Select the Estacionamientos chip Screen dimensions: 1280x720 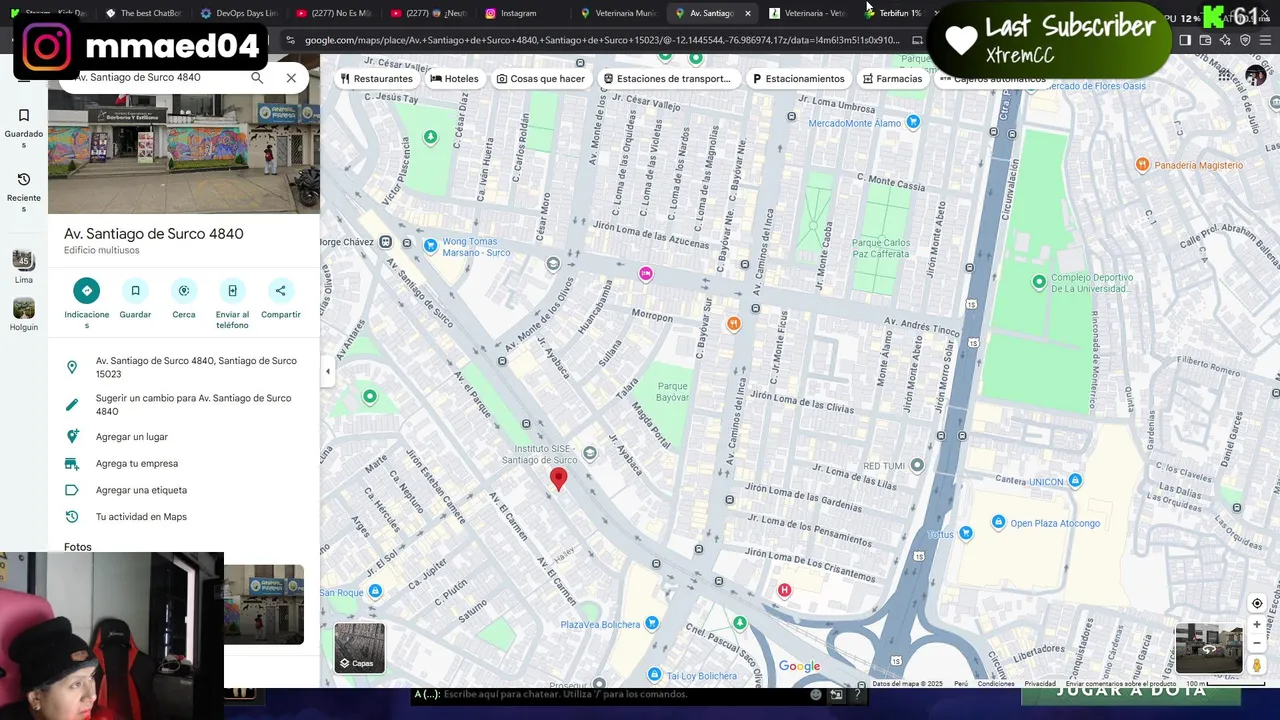pos(799,78)
